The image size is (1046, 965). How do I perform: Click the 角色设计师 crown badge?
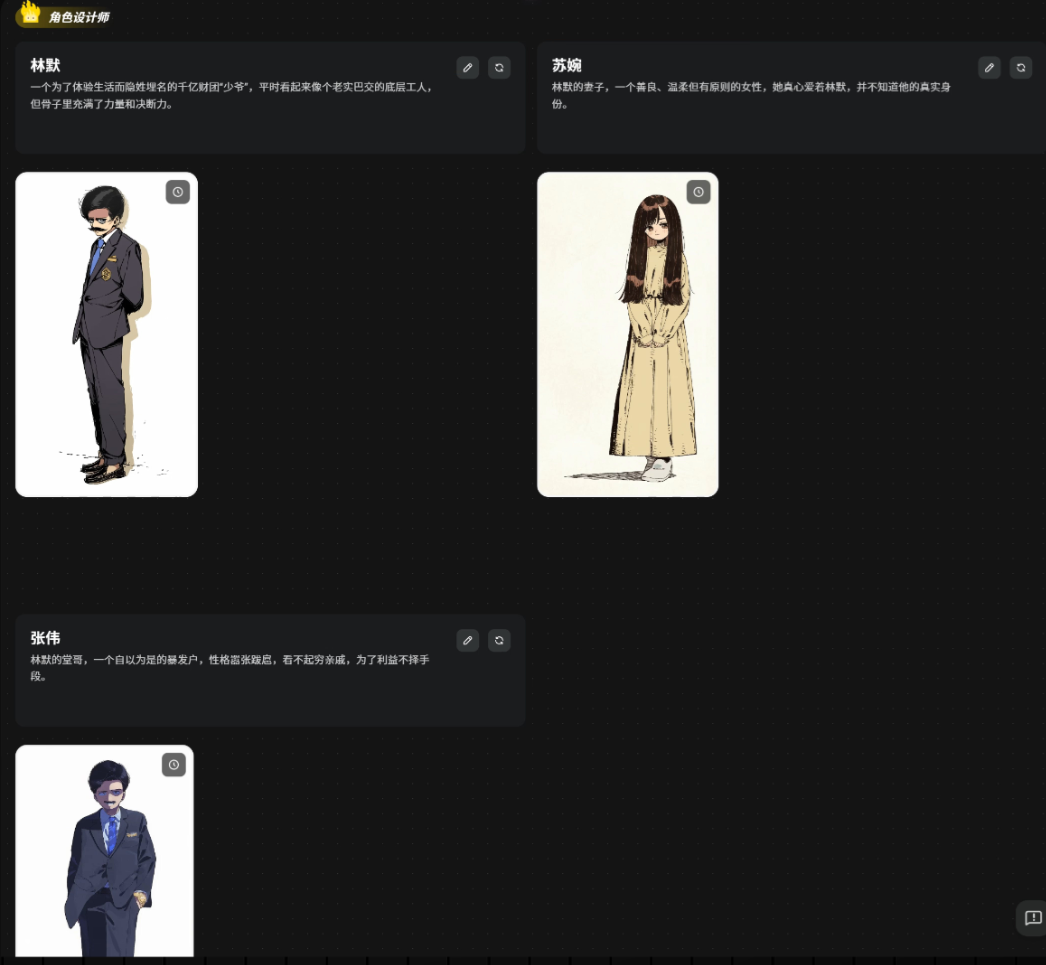[64, 16]
